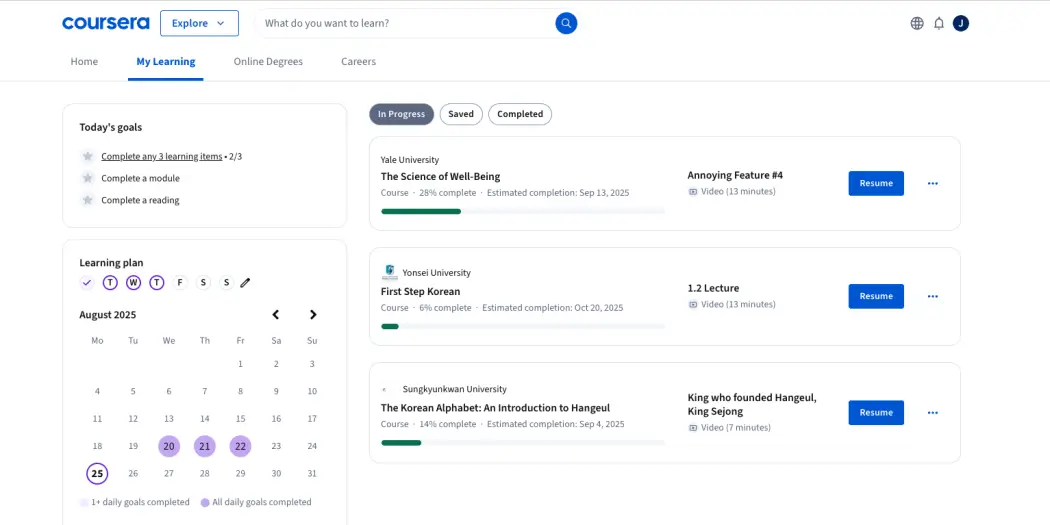The image size is (1050, 525).
Task: Go to next month in calendar
Action: coord(312,315)
